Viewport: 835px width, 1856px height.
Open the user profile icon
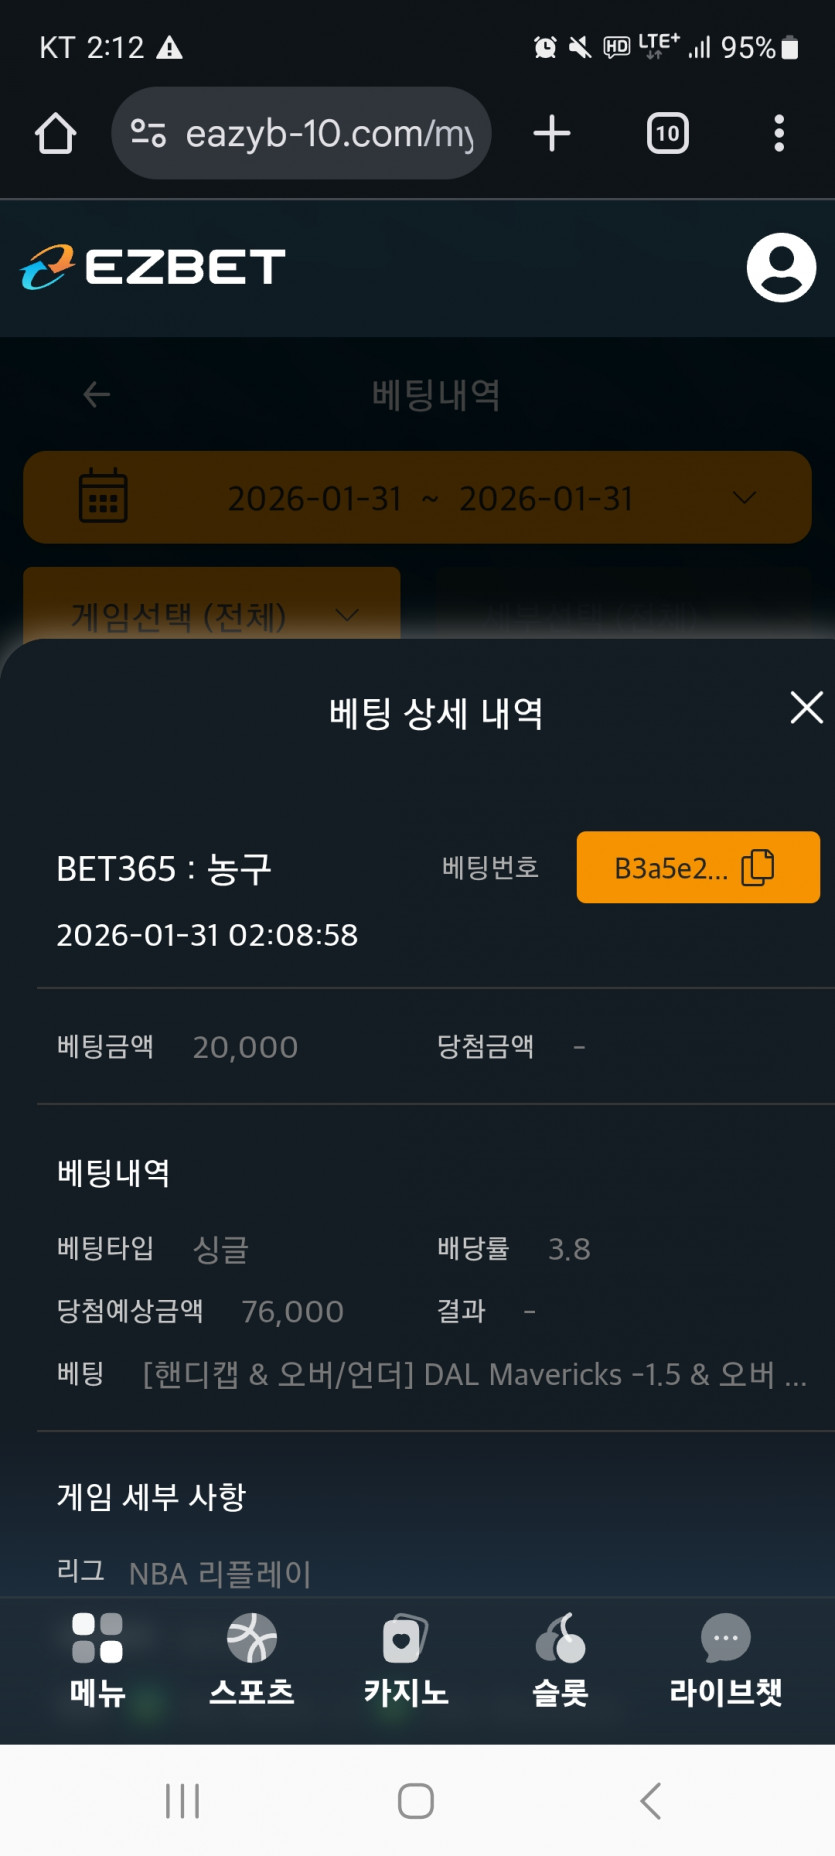tap(781, 267)
